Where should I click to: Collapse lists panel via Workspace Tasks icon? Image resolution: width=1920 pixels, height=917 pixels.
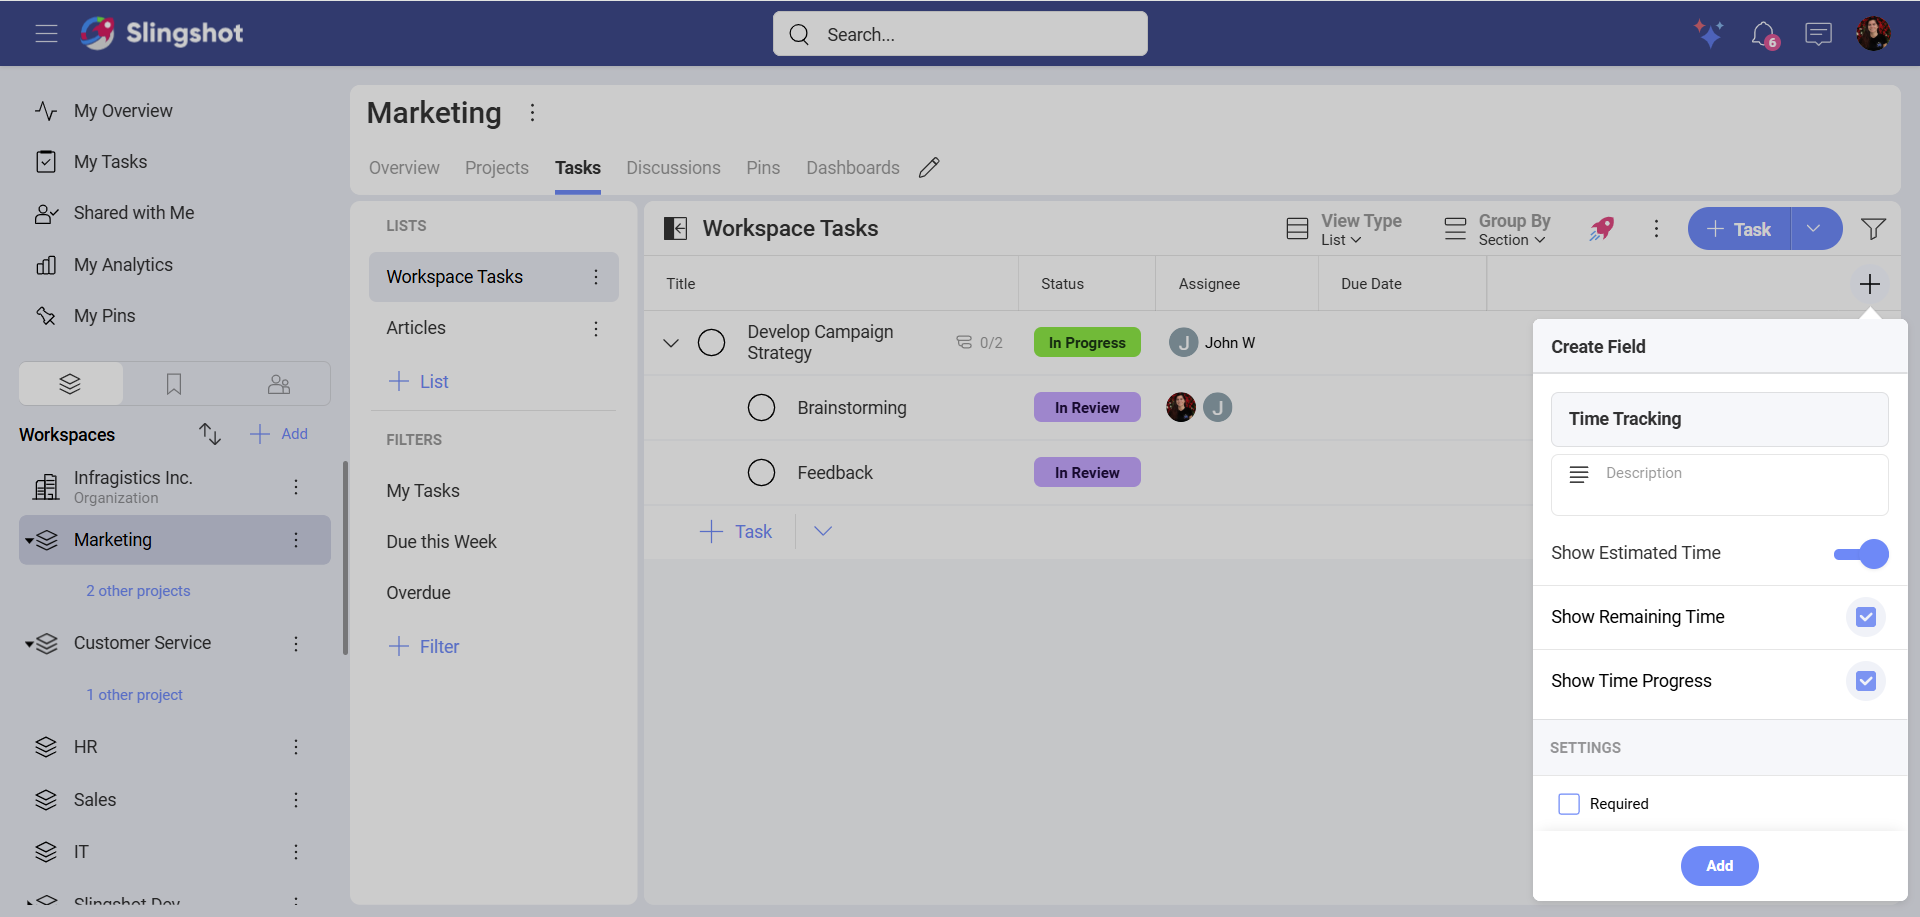pos(676,229)
